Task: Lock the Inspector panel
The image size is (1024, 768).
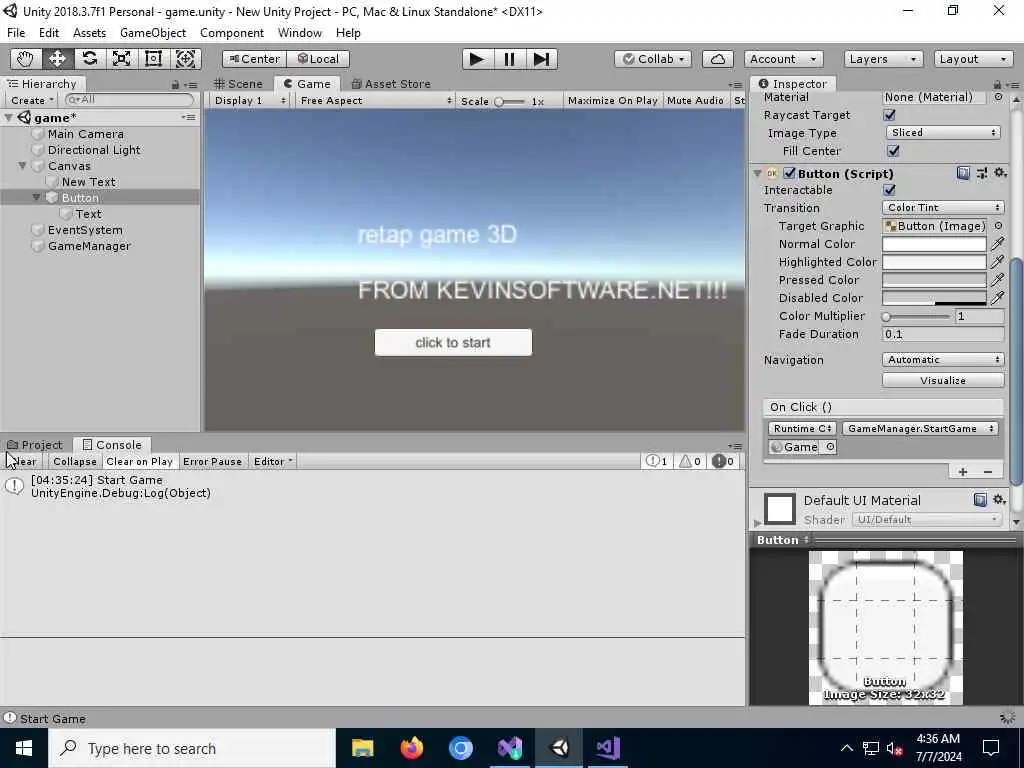Action: pyautogui.click(x=997, y=84)
